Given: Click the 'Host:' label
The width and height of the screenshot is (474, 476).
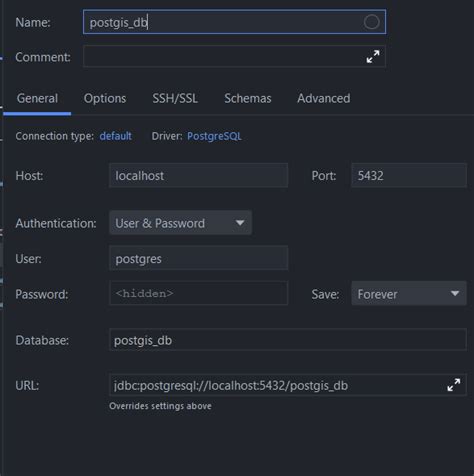Looking at the screenshot, I should [29, 176].
